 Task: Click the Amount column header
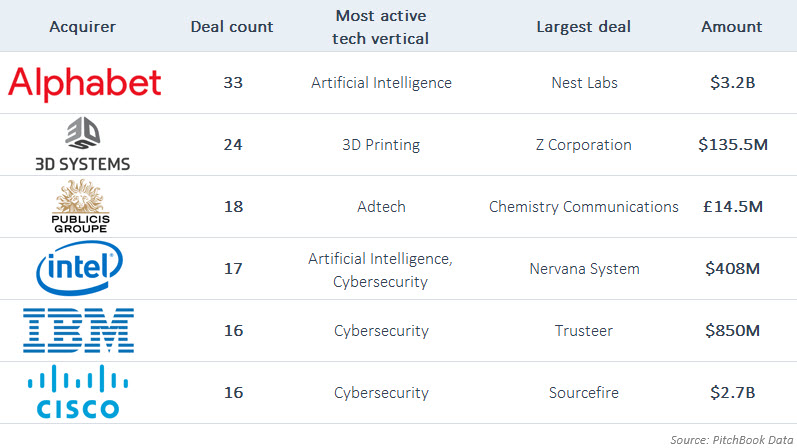[732, 26]
